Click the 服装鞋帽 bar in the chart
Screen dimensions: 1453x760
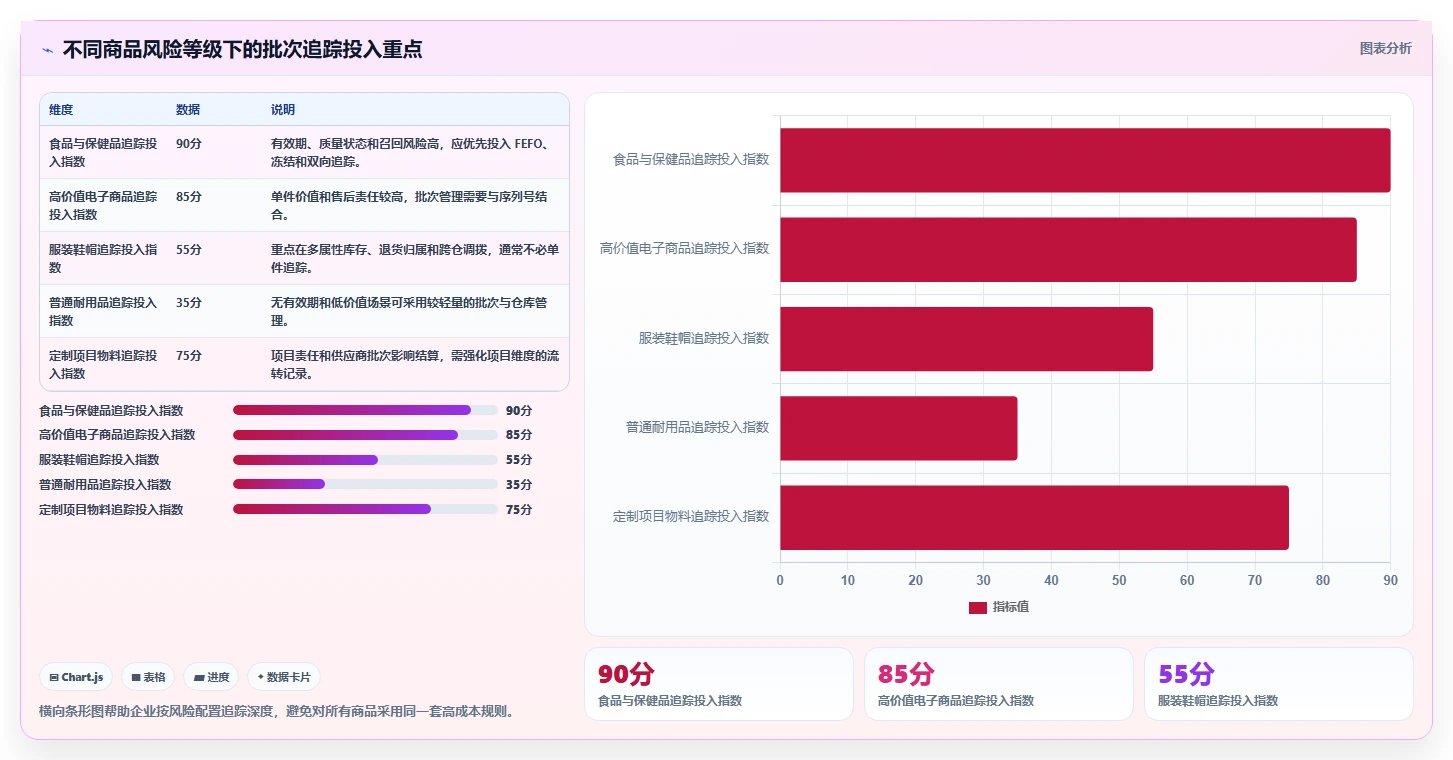coord(966,339)
